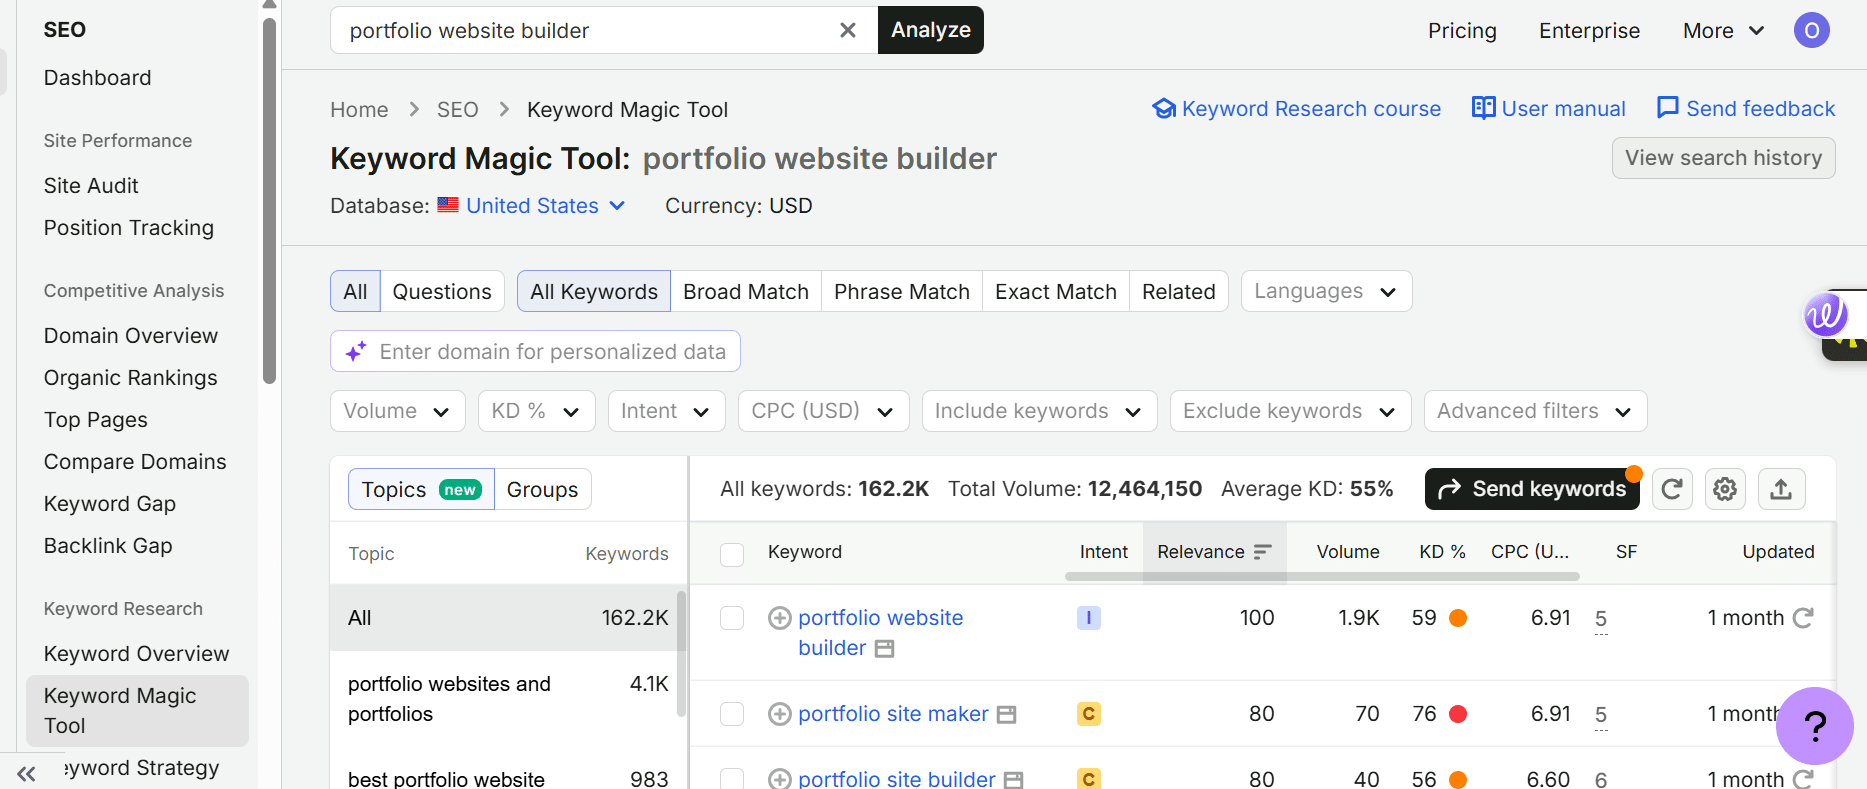Open the Keyword Research course link
The width and height of the screenshot is (1867, 789).
tap(1297, 109)
